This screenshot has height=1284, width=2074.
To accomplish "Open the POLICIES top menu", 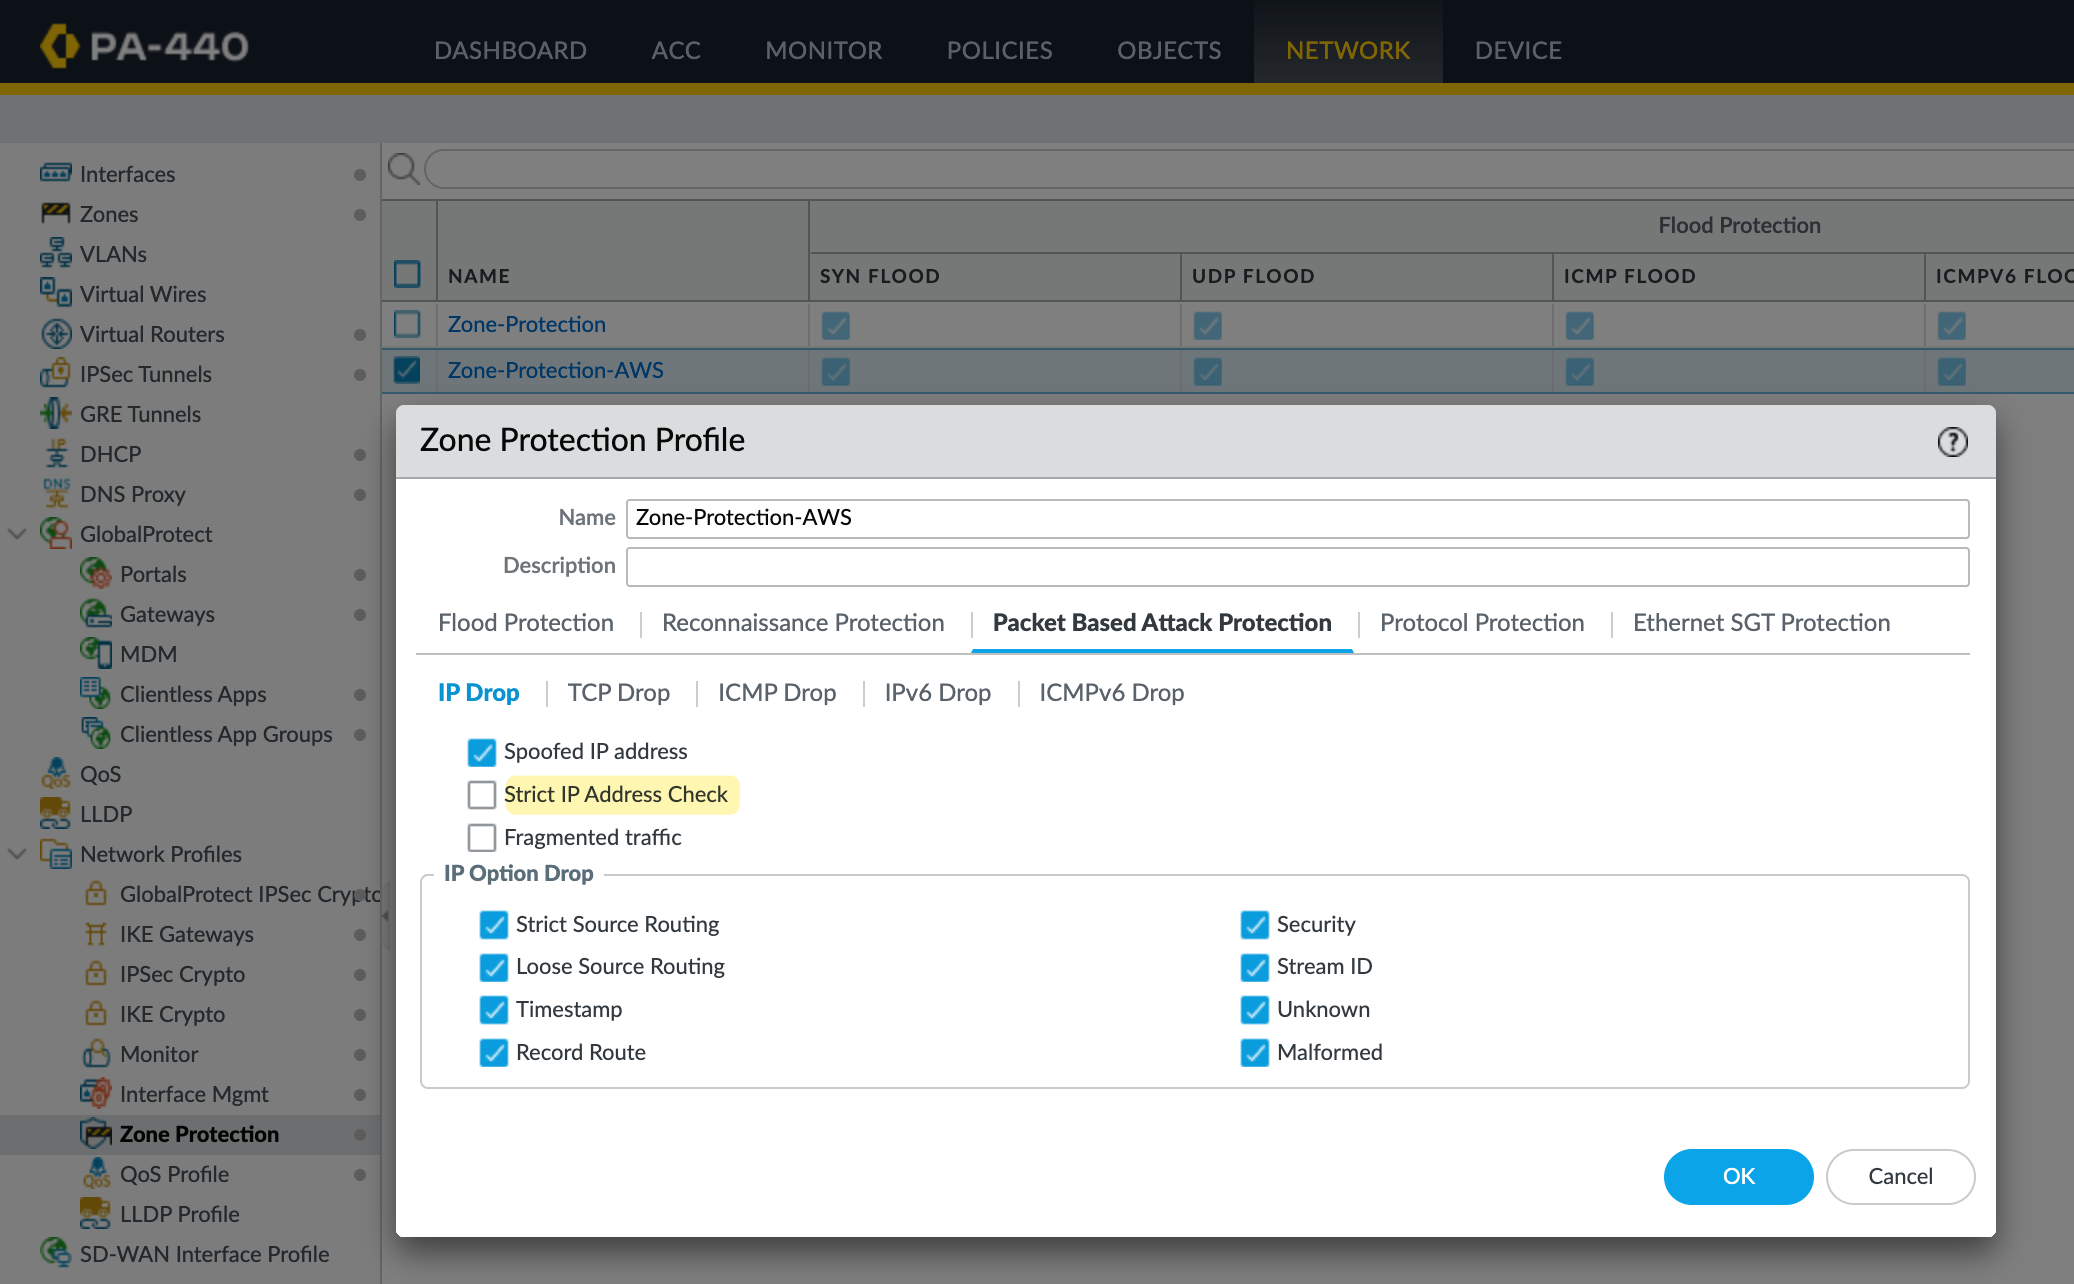I will pos(999,50).
